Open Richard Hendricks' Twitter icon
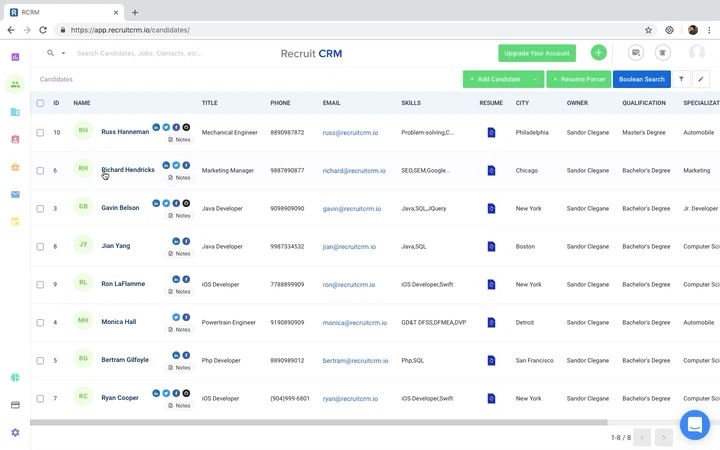Viewport: 720px width, 450px height. (176, 165)
